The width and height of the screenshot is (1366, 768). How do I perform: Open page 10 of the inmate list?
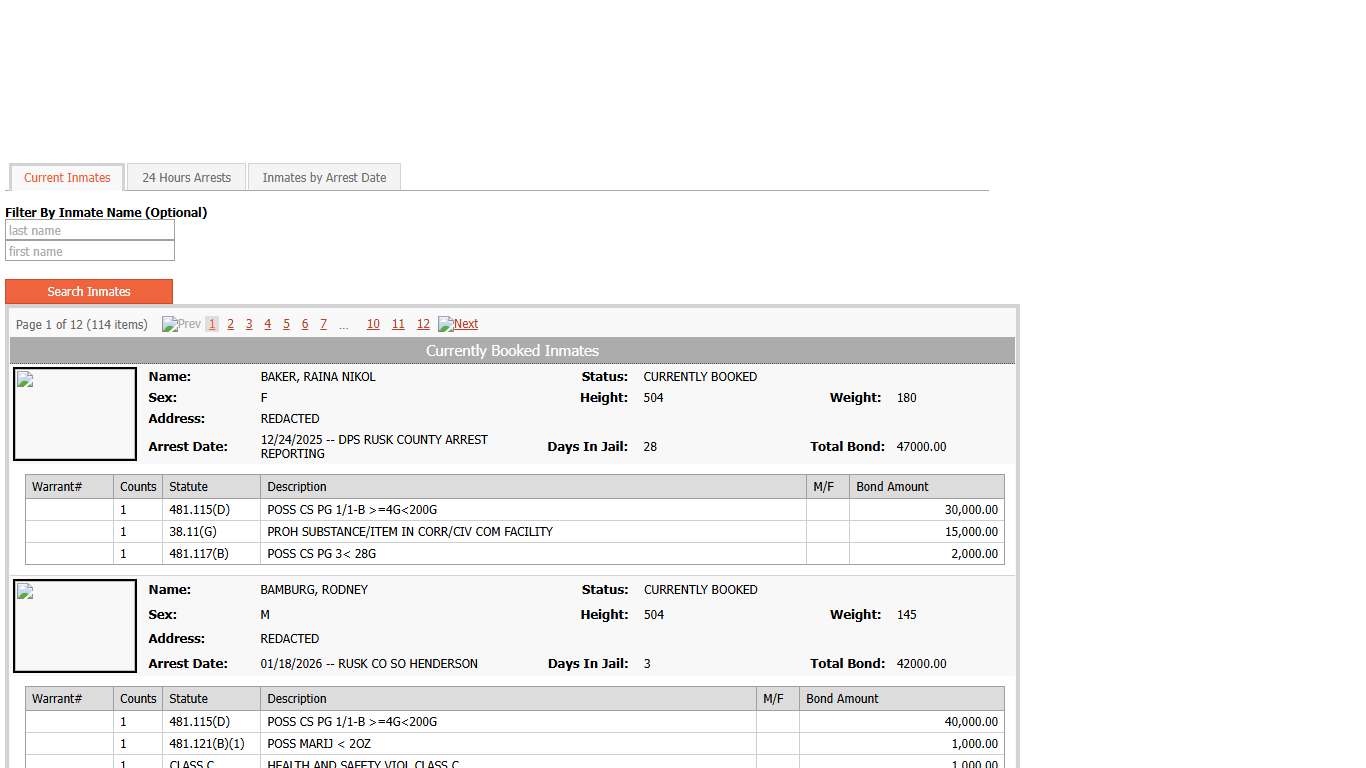(x=373, y=324)
